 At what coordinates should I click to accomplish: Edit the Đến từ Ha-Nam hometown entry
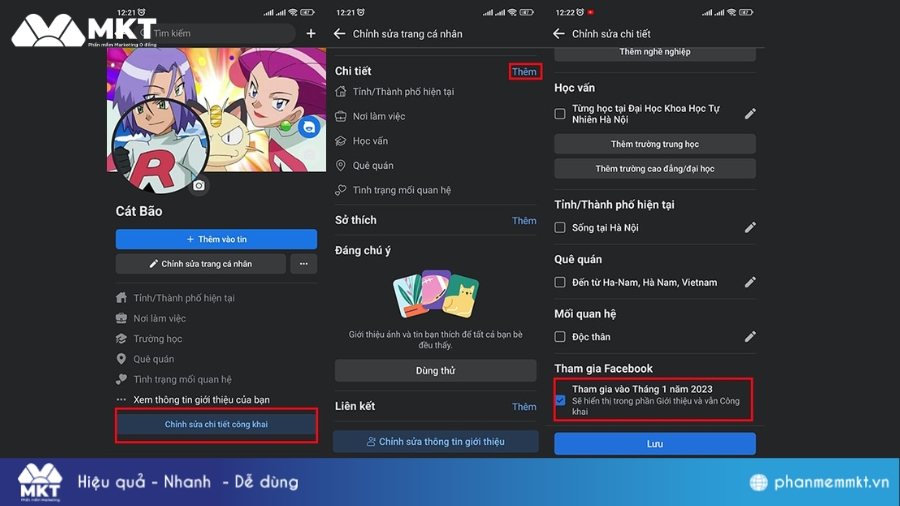tap(750, 282)
